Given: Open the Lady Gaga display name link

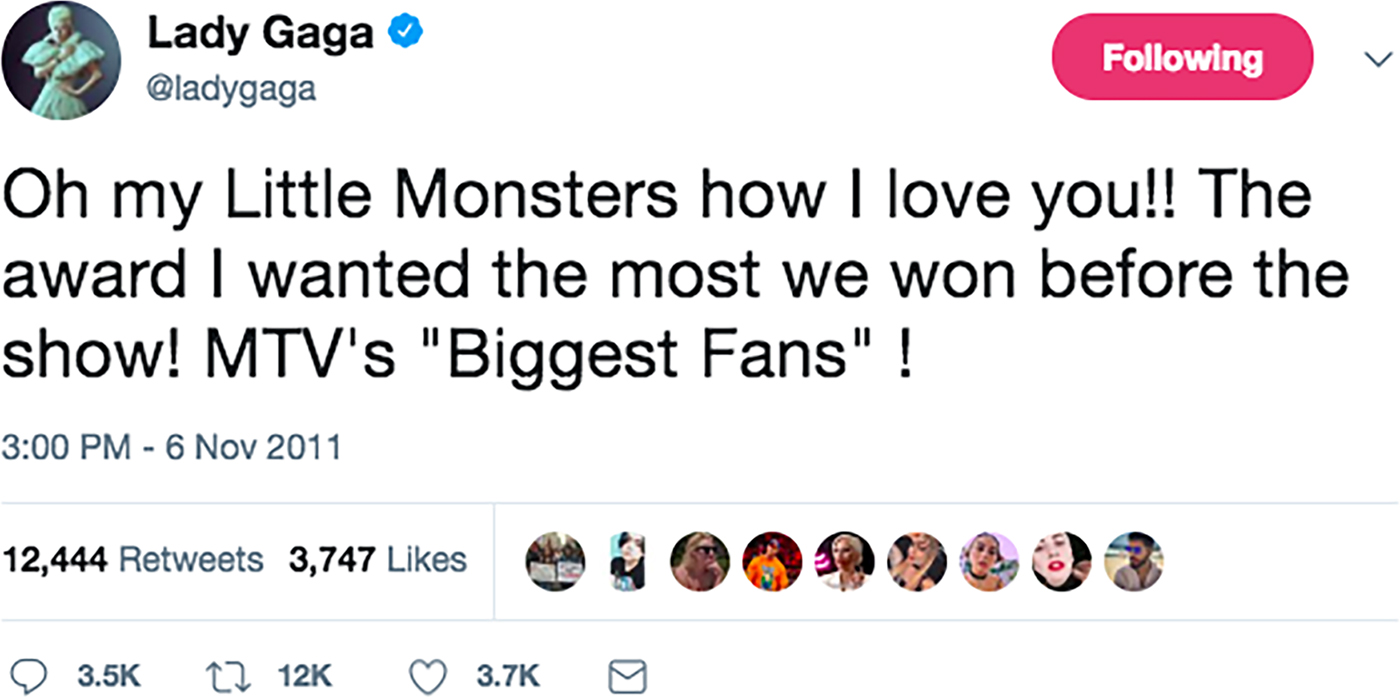Looking at the screenshot, I should point(261,34).
